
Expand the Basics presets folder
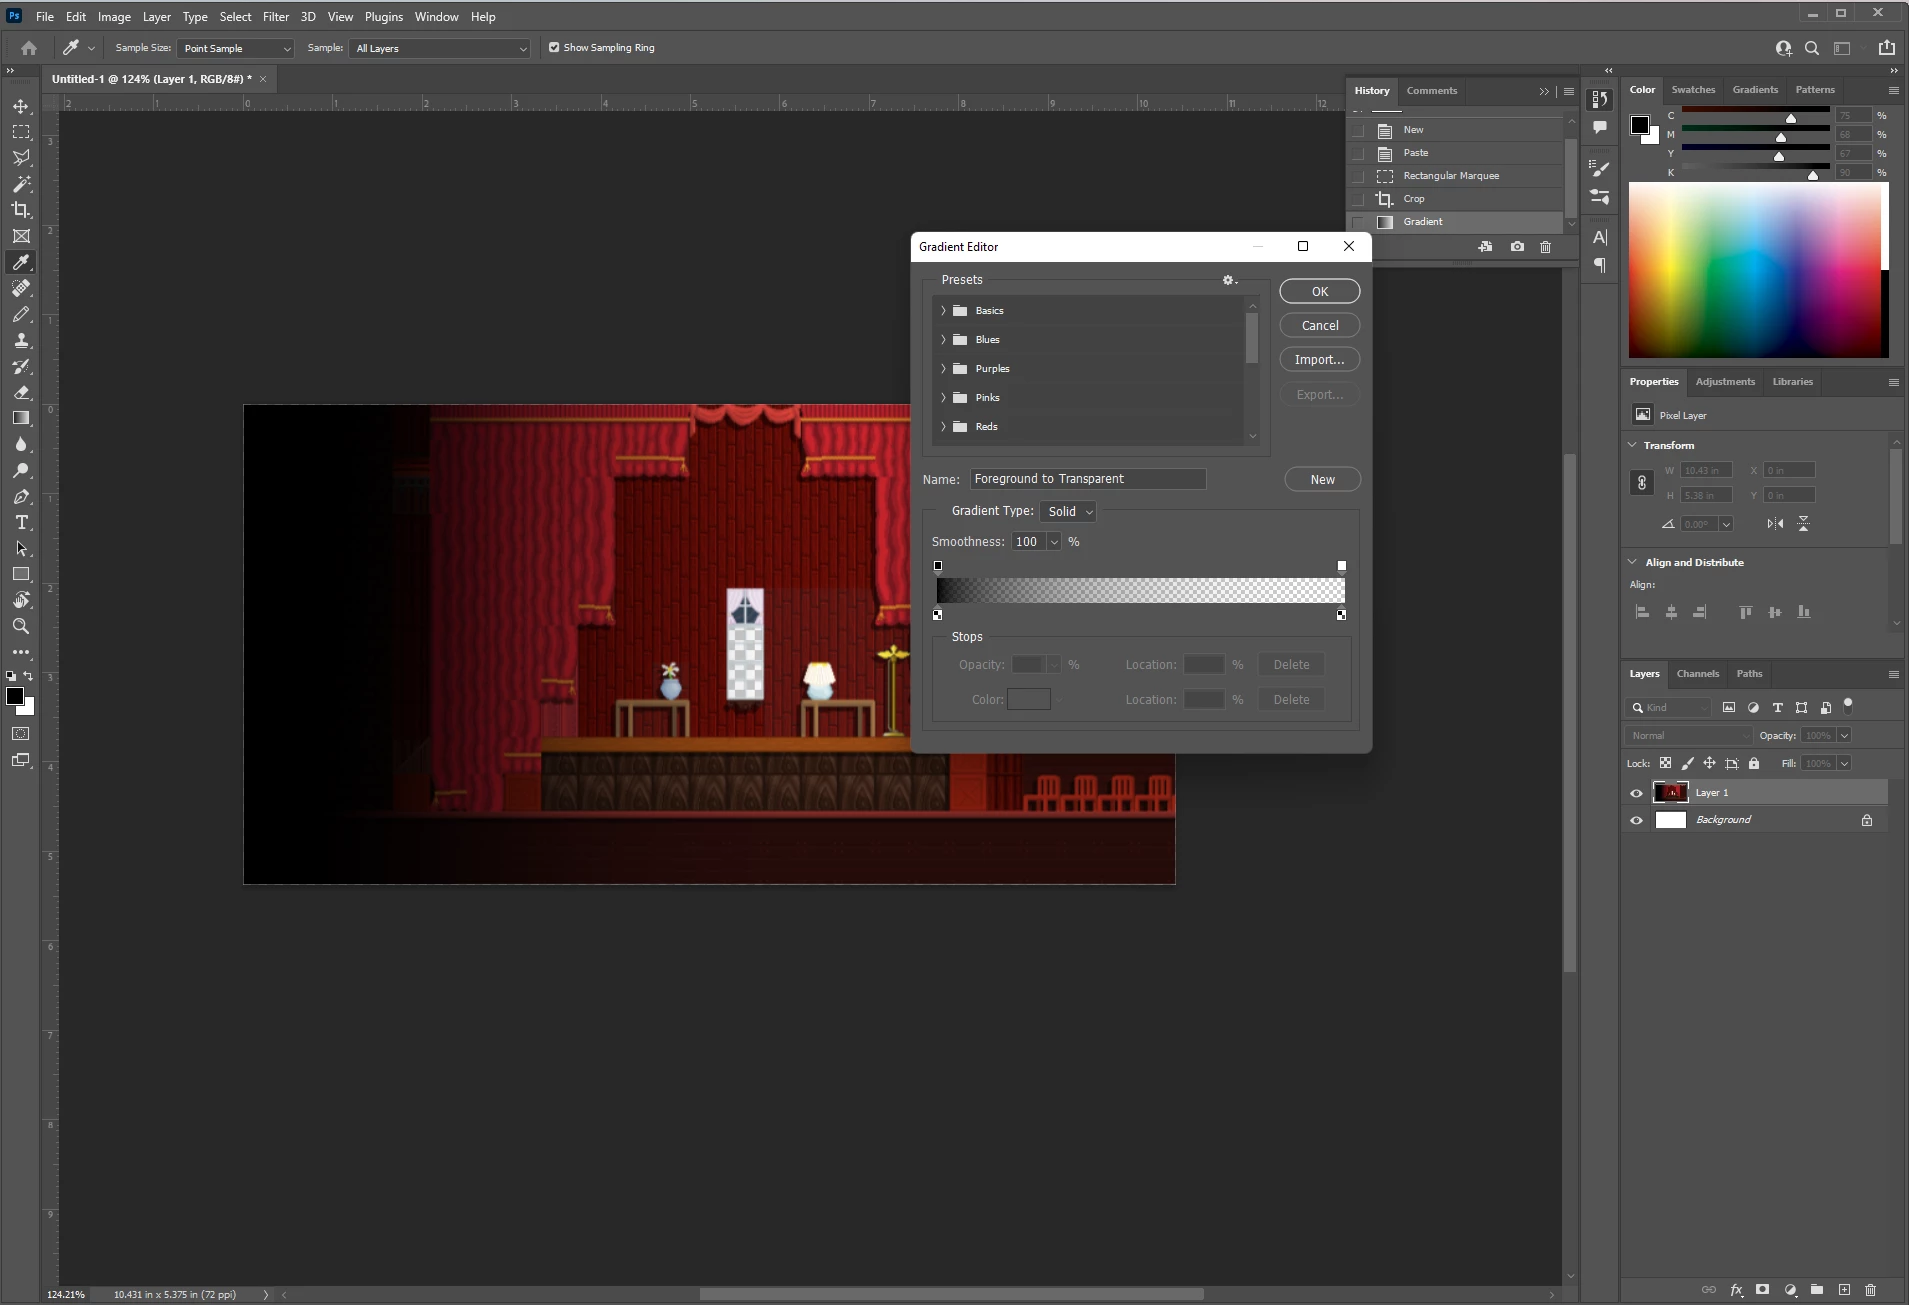point(943,311)
